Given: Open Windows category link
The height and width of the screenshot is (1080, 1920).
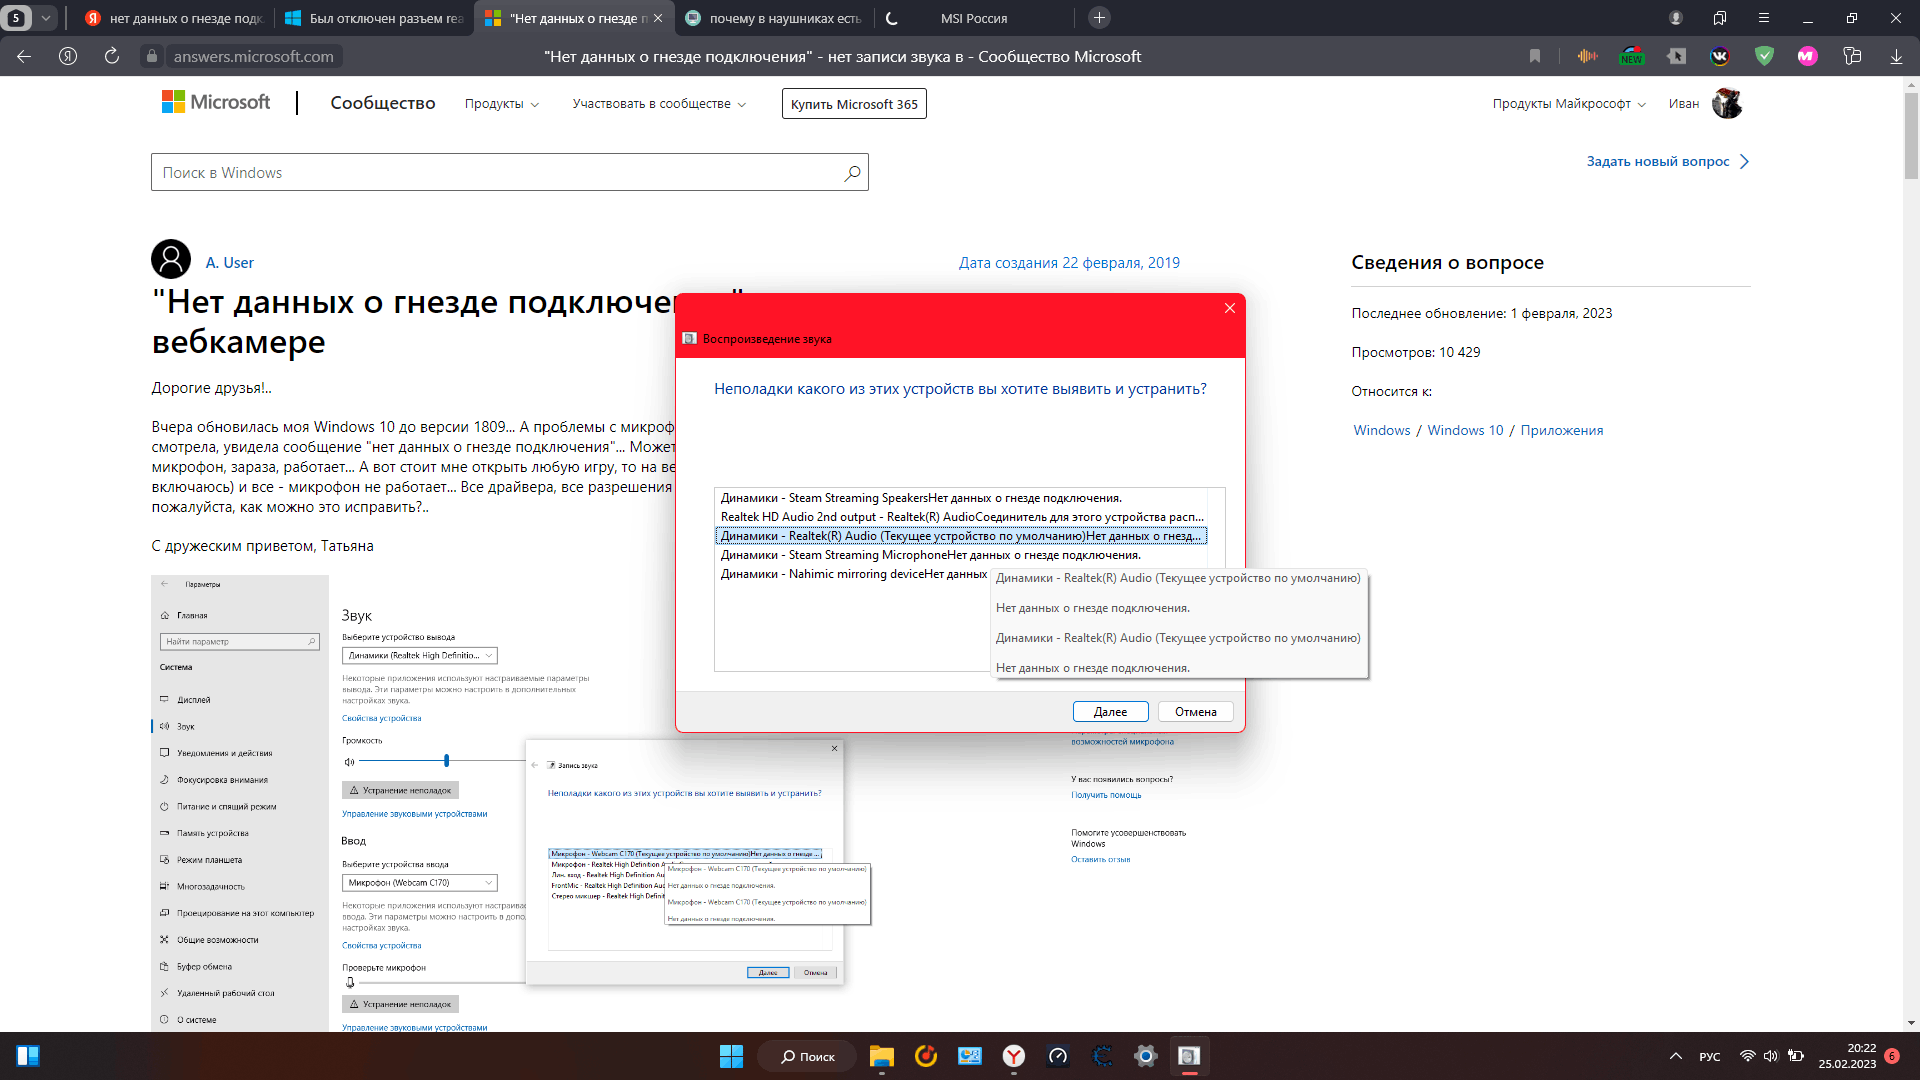Looking at the screenshot, I should 1381,430.
